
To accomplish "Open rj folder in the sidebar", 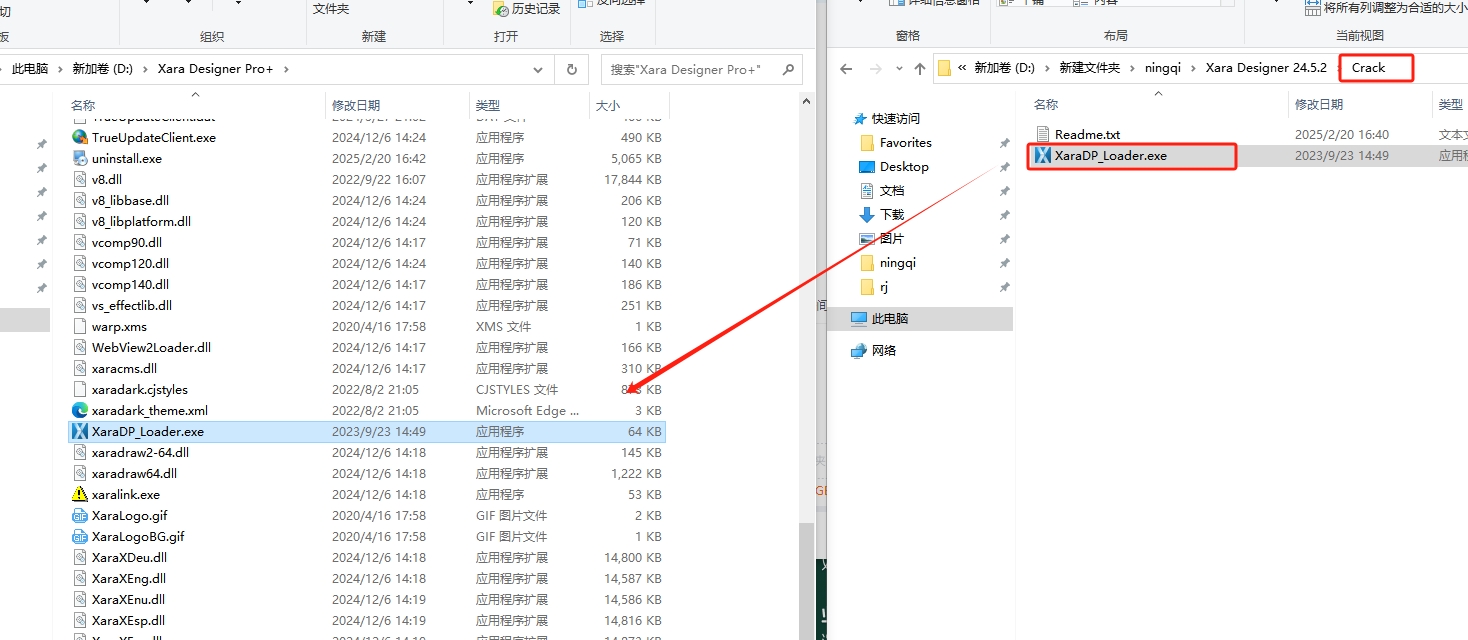I will [x=884, y=286].
